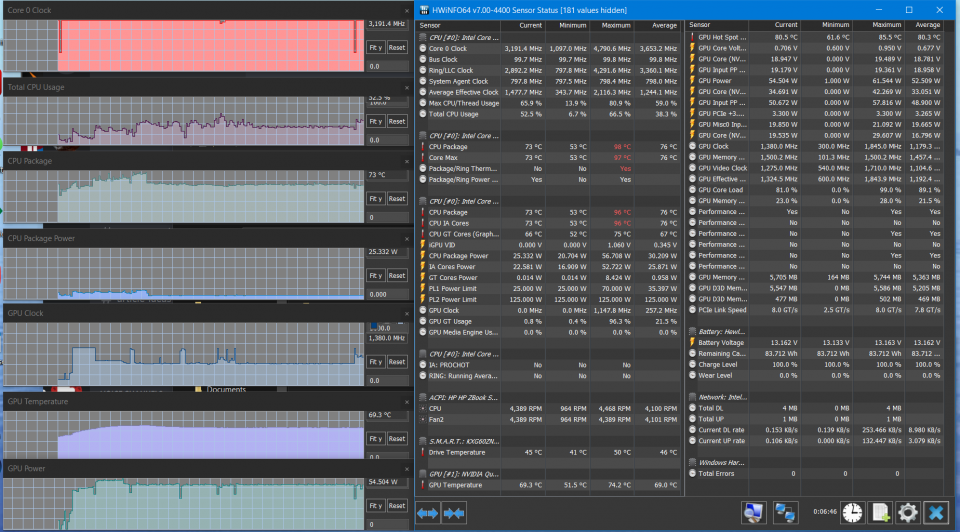This screenshot has width=960, height=532.
Task: Close the Total CPU Usage graph
Action: [407, 88]
